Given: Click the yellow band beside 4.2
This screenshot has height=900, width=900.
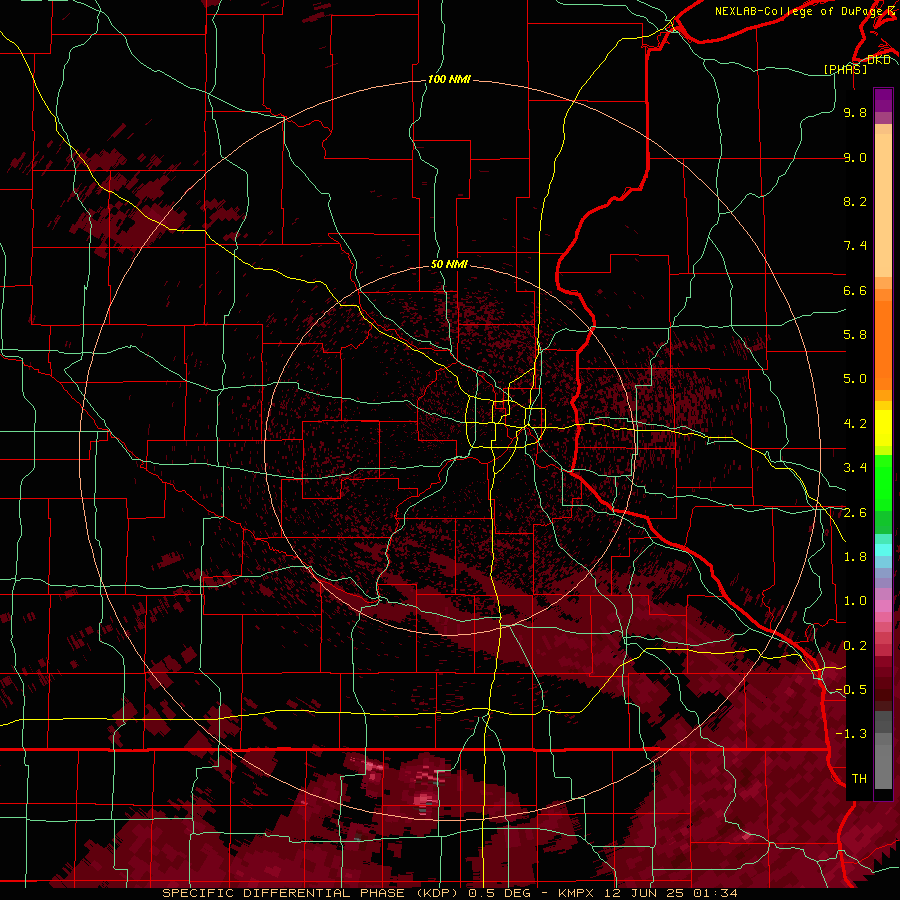Looking at the screenshot, I should pos(883,428).
